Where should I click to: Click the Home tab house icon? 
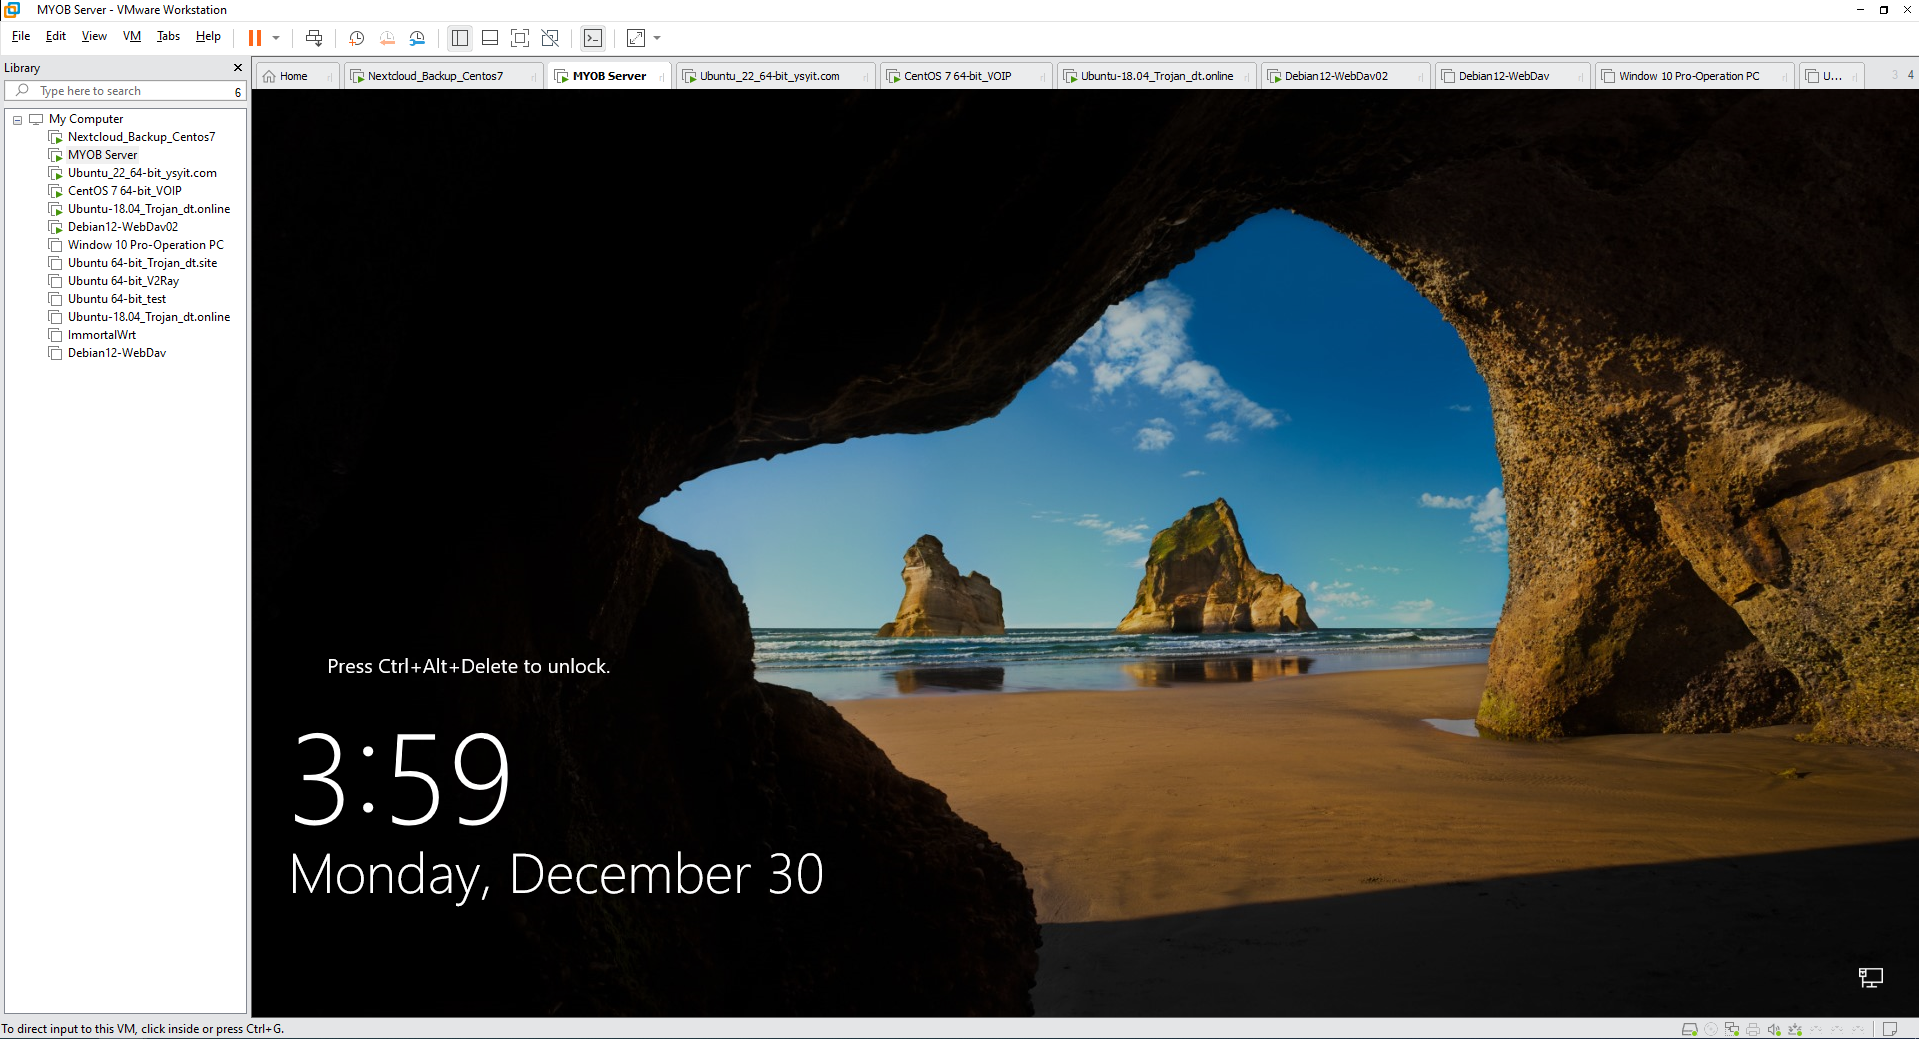coord(269,76)
